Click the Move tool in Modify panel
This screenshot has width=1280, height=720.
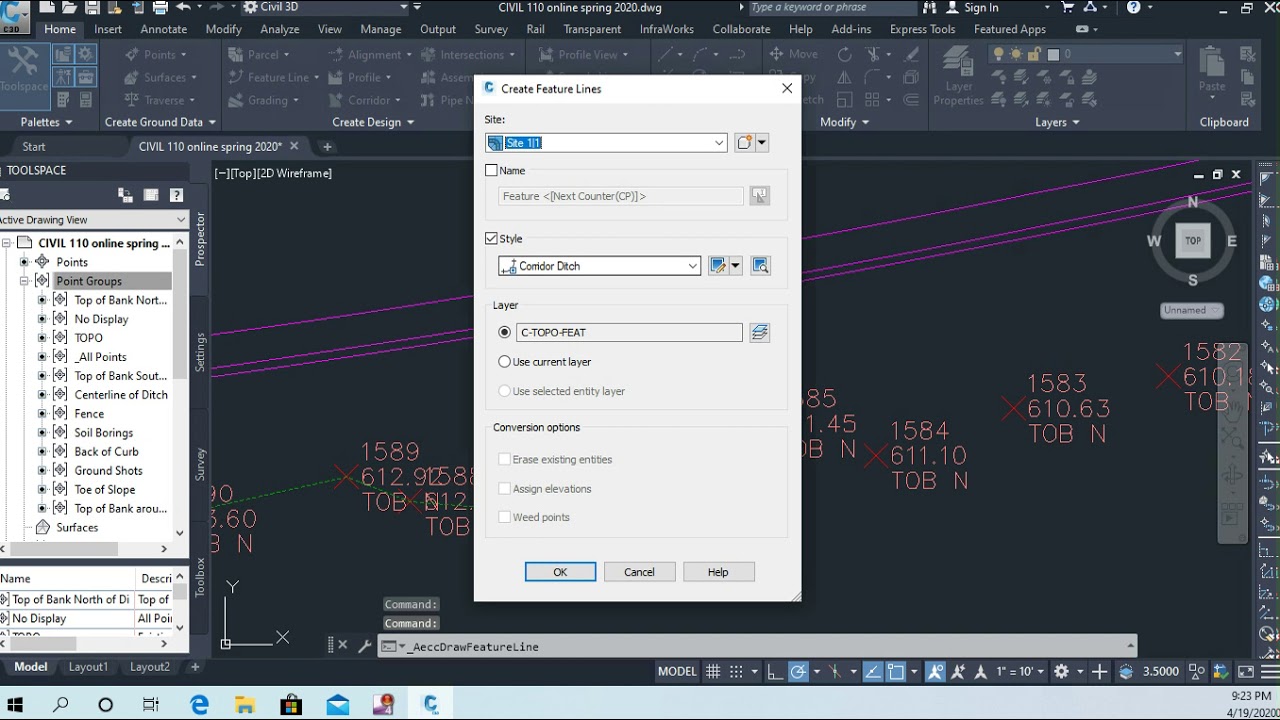[x=794, y=54]
